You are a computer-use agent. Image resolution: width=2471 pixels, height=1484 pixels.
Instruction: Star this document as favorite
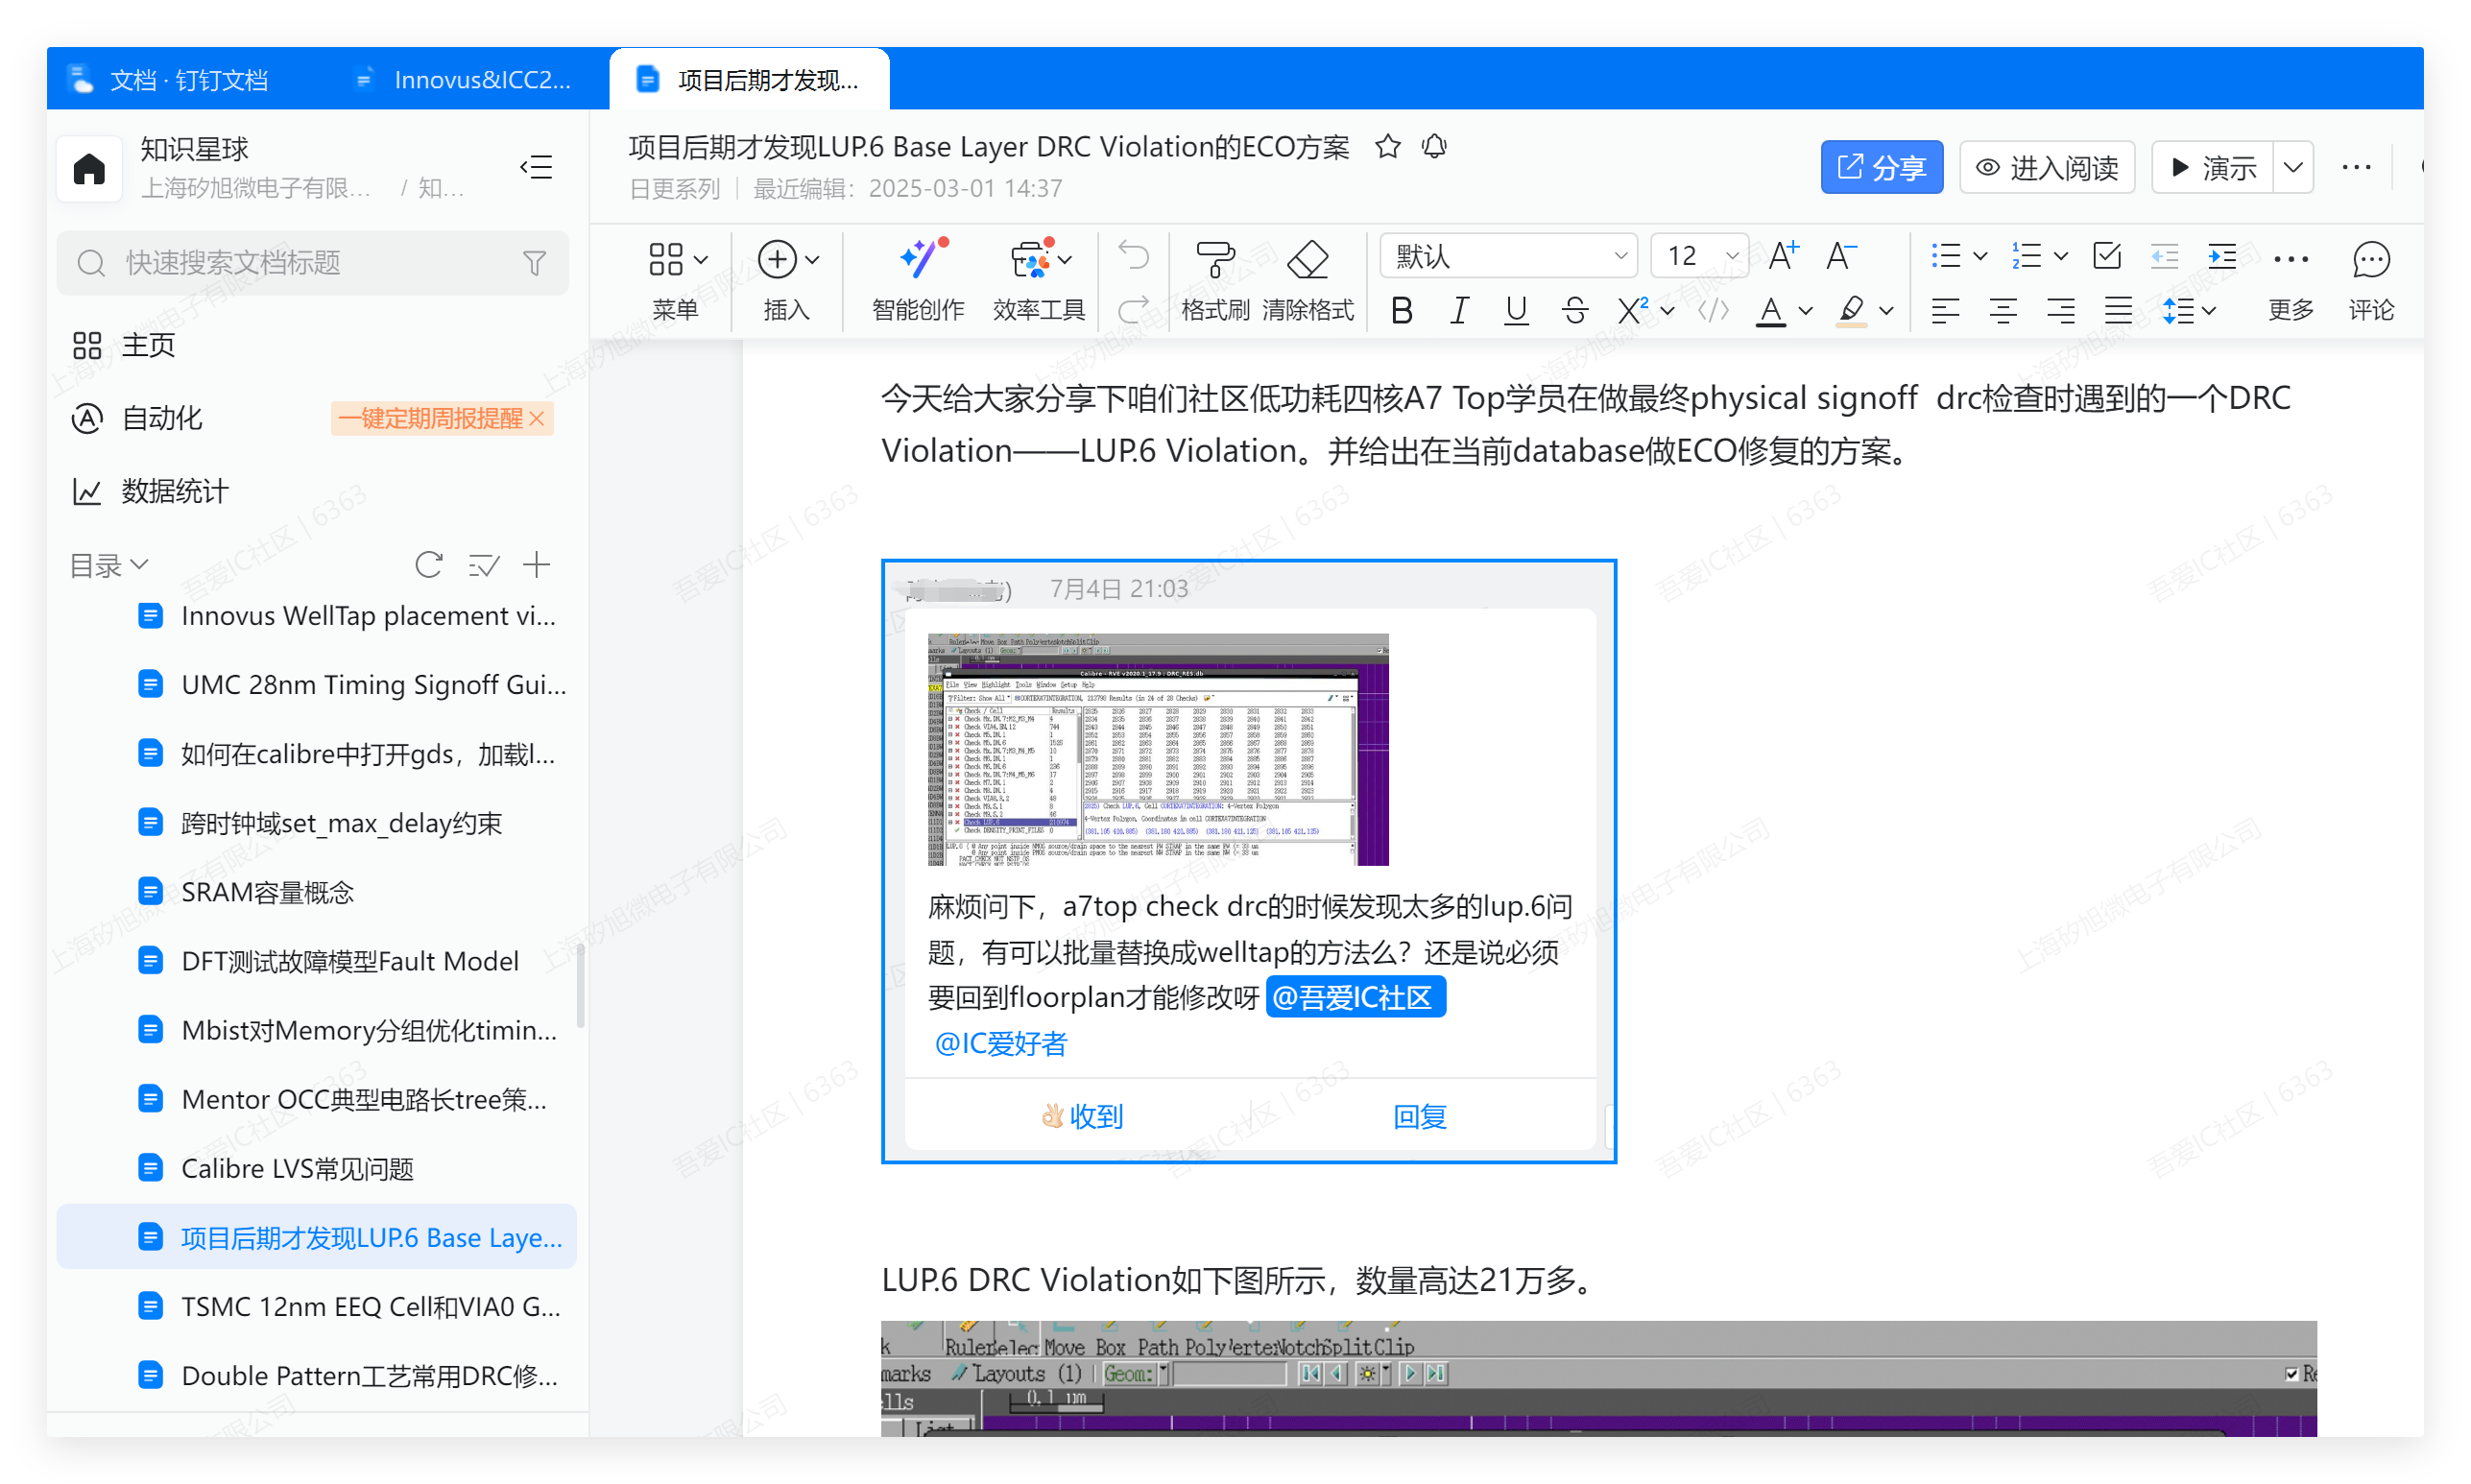(1388, 147)
